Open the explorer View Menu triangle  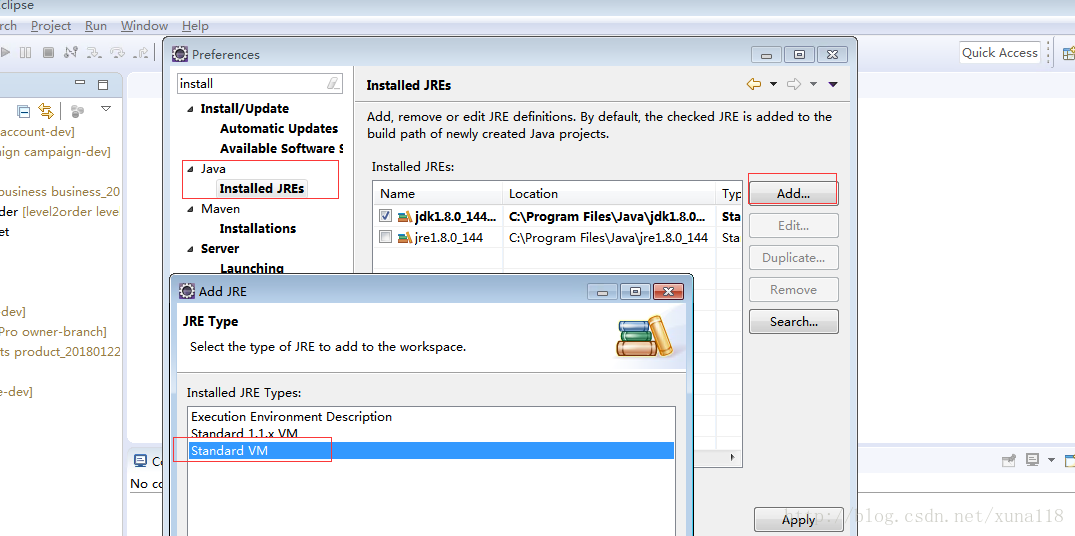click(106, 108)
